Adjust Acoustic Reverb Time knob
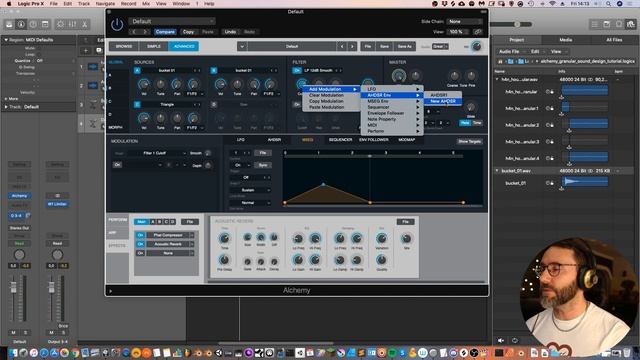This screenshot has height=360, width=640. tap(224, 238)
